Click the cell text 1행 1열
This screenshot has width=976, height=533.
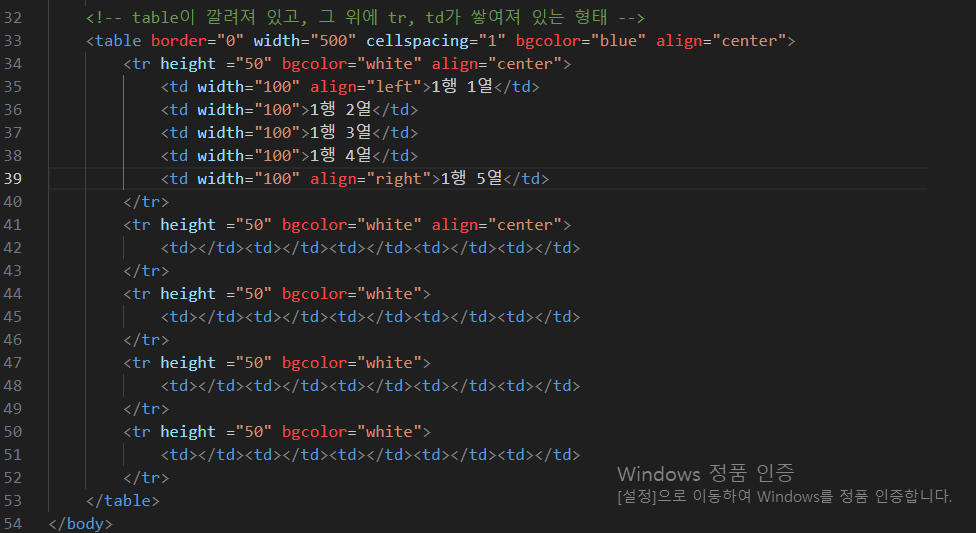tap(462, 87)
